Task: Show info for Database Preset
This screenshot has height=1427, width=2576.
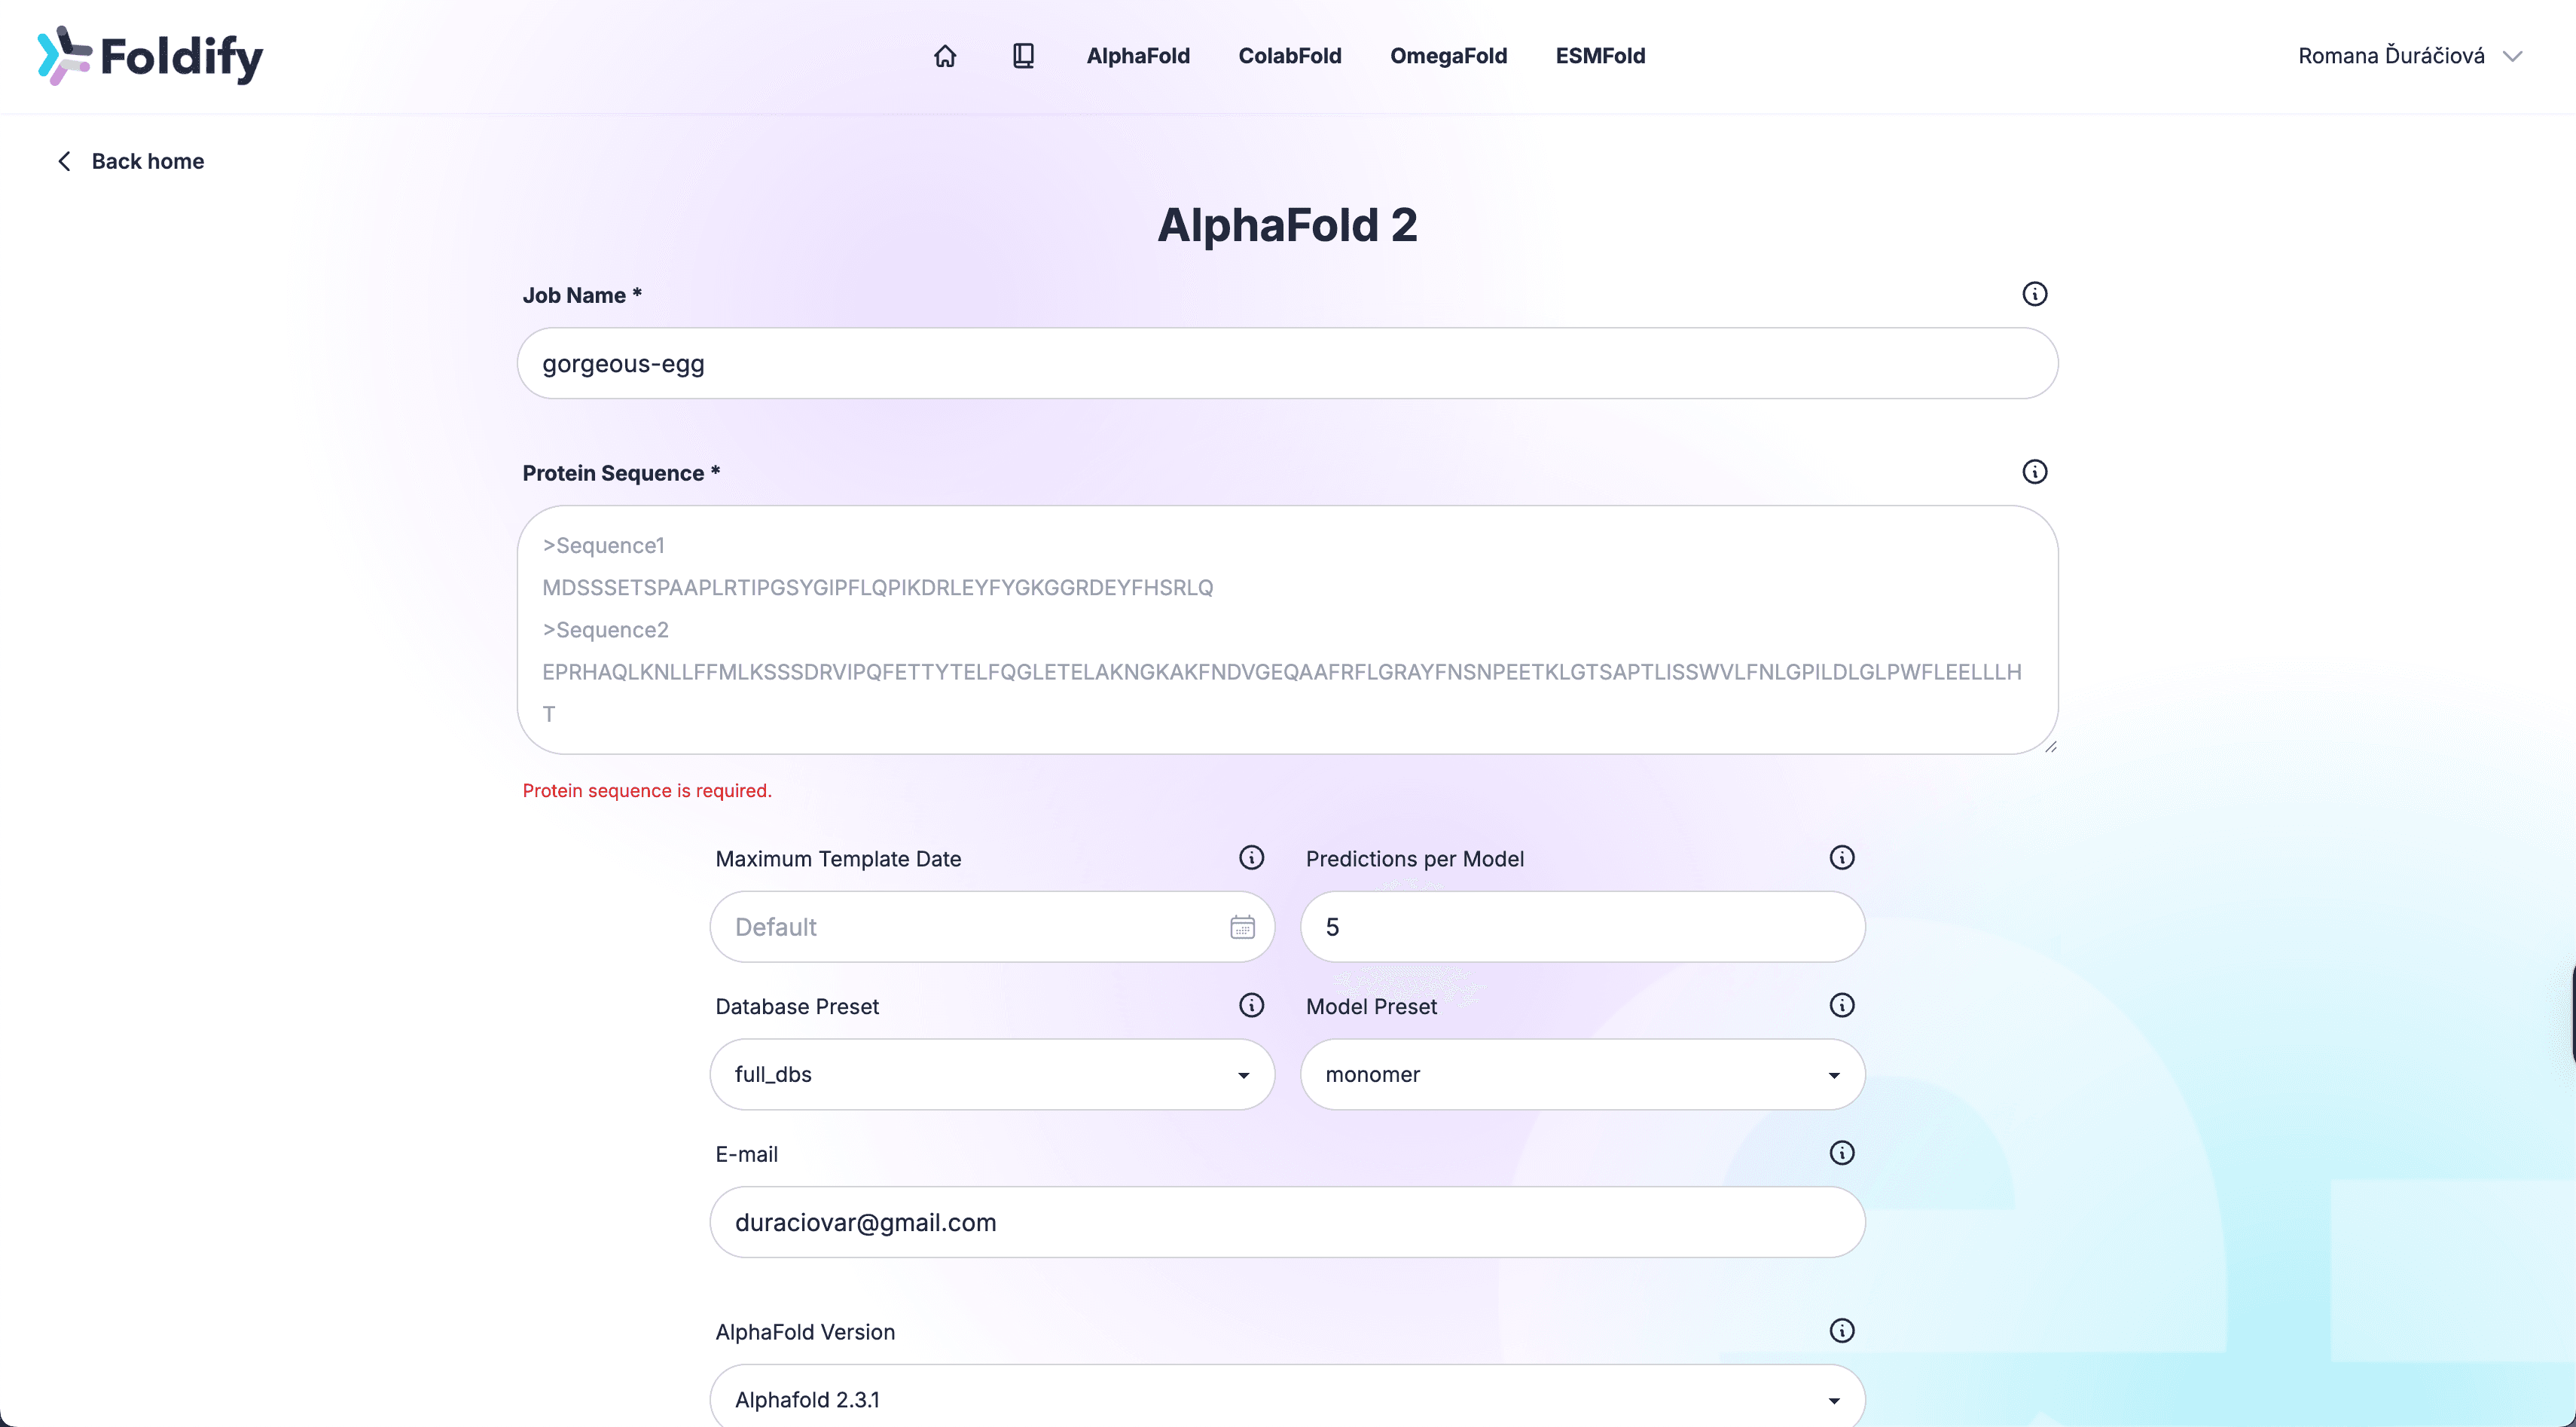Action: (x=1251, y=1005)
